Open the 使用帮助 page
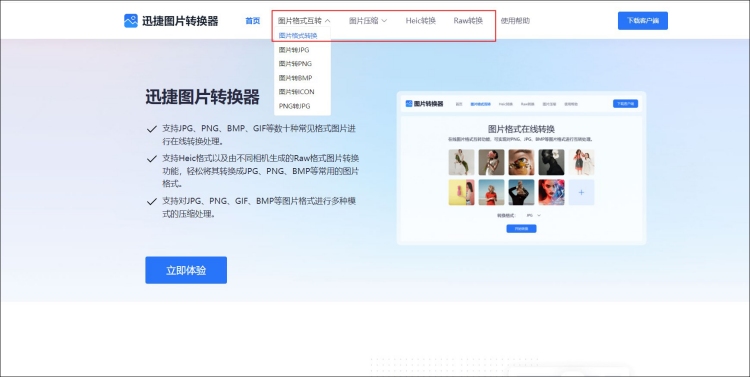The image size is (750, 377). pos(515,21)
